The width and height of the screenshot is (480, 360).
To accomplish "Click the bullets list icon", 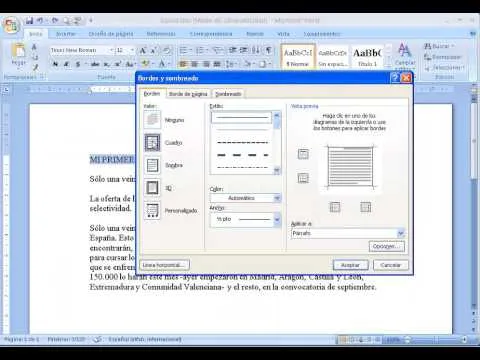I will (x=184, y=50).
